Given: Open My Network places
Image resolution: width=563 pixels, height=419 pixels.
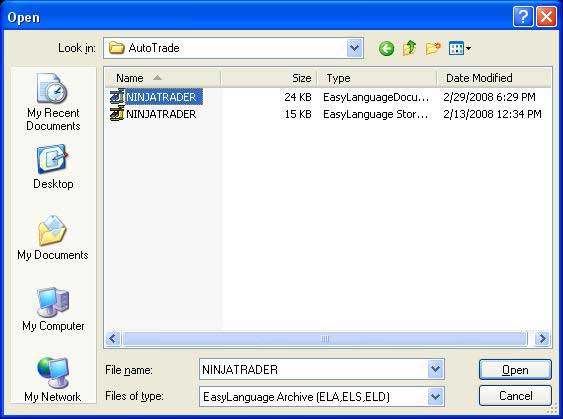Looking at the screenshot, I should (x=53, y=380).
